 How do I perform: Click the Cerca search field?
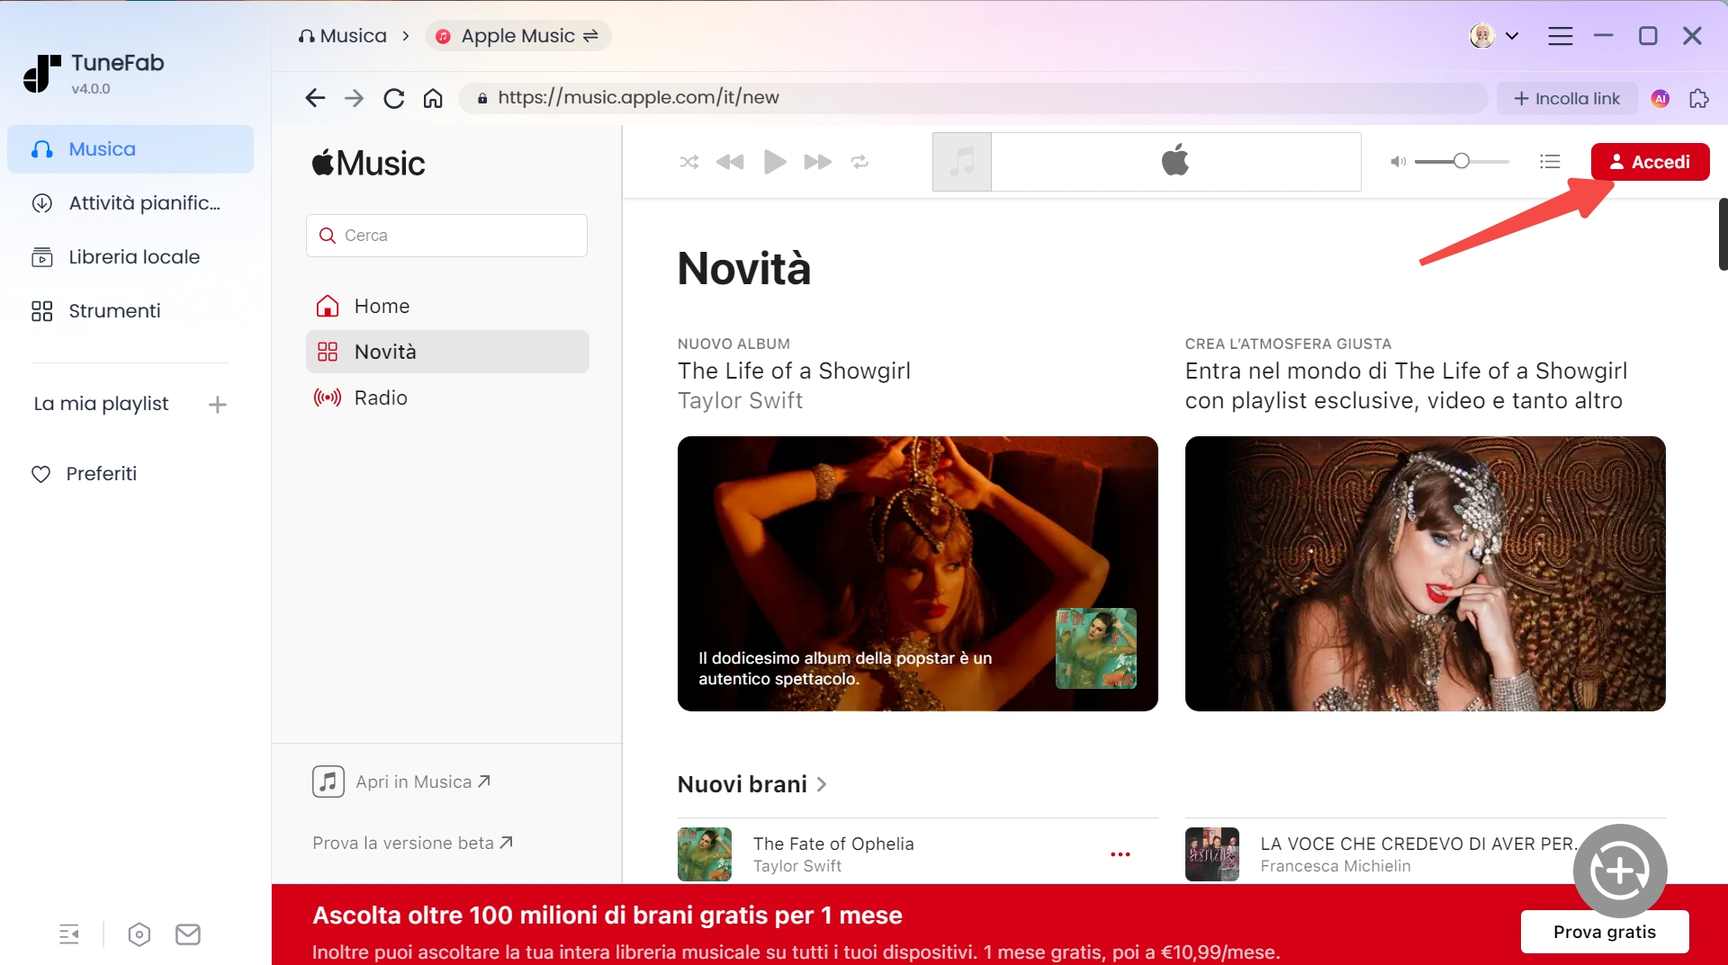point(447,235)
